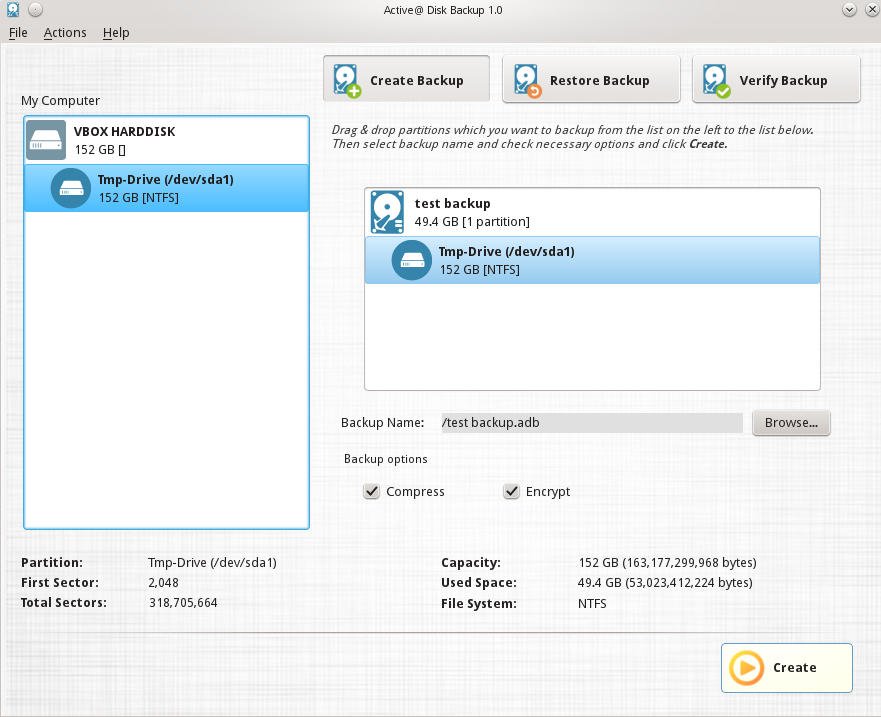Click inside the Backup Name field
881x717 pixels.
pos(590,422)
